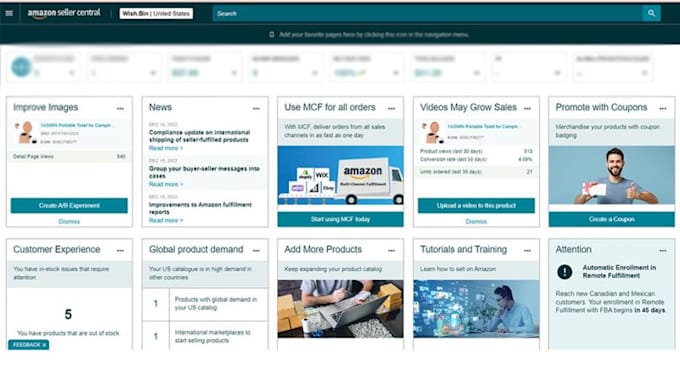Open the News card options menu
680x385 pixels.
[256, 108]
